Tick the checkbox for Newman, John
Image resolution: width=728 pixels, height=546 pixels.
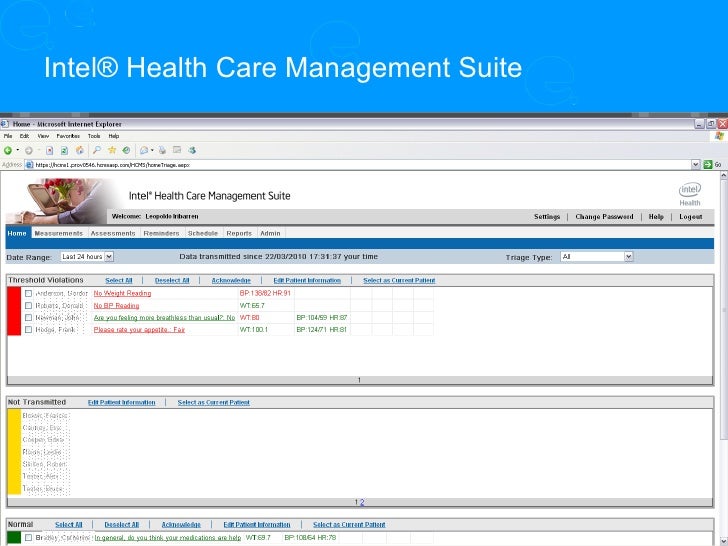coord(28,318)
